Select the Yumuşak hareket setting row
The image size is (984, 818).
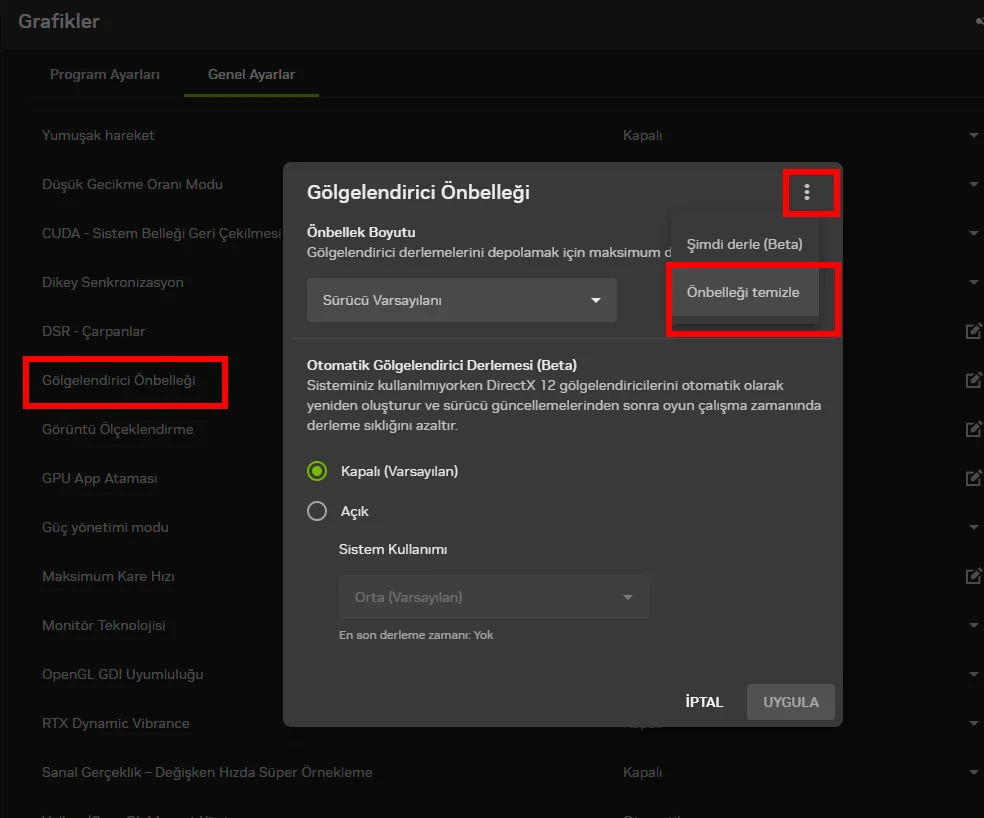pos(98,136)
